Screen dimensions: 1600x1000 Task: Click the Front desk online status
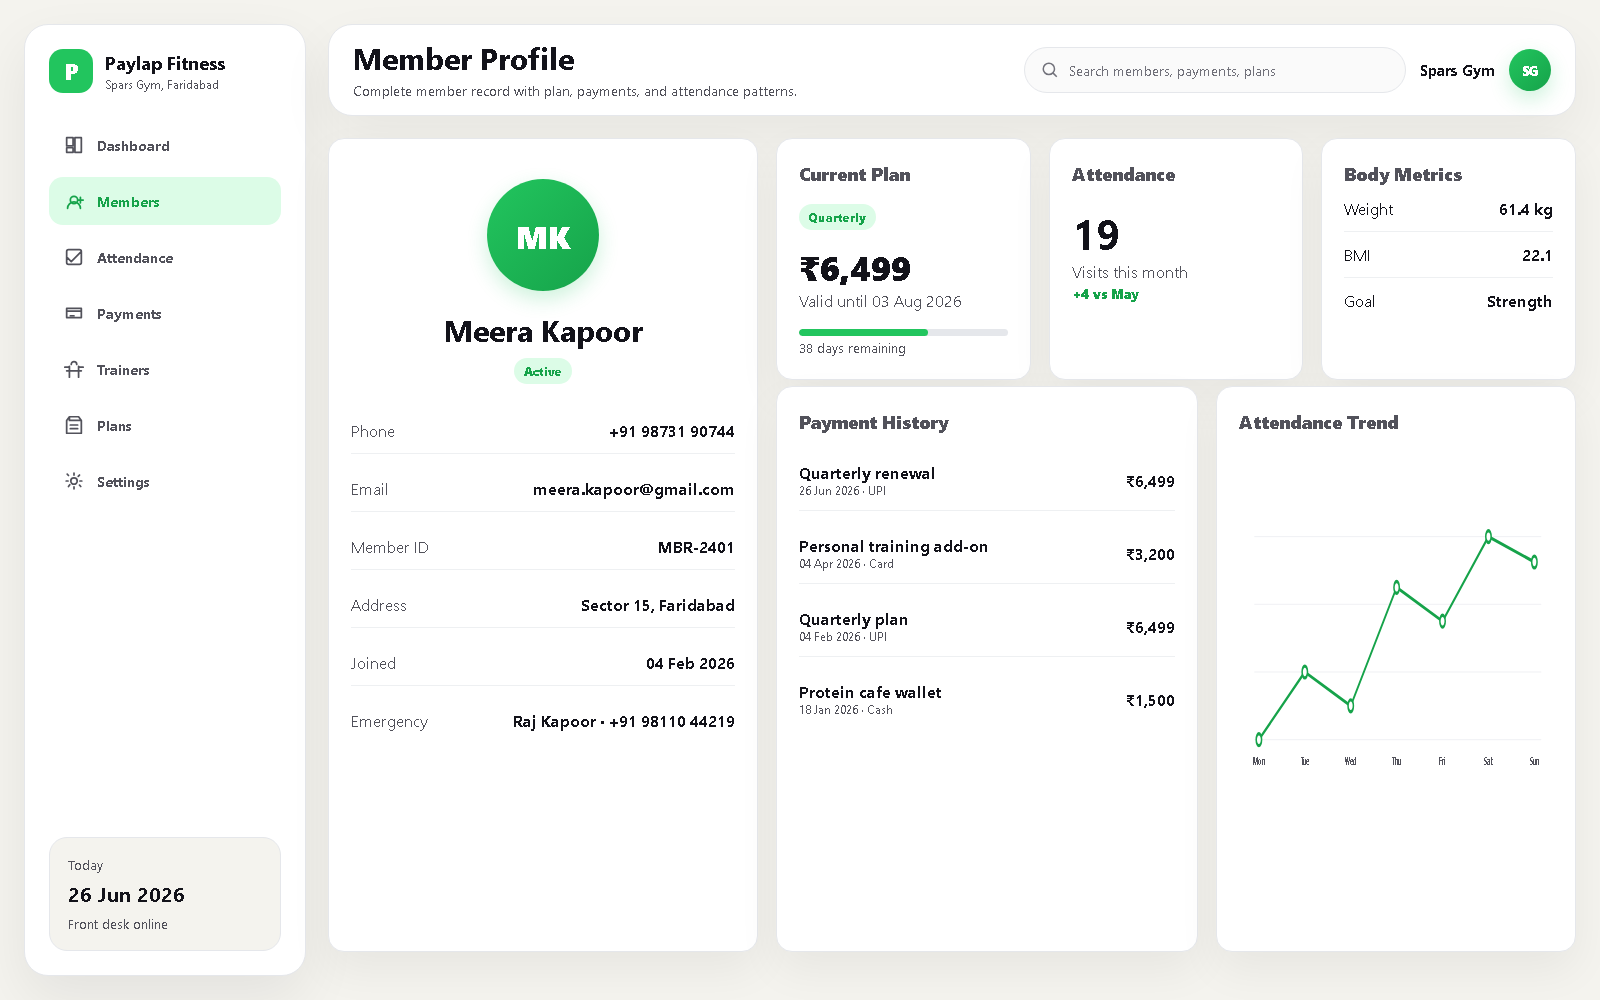point(118,924)
